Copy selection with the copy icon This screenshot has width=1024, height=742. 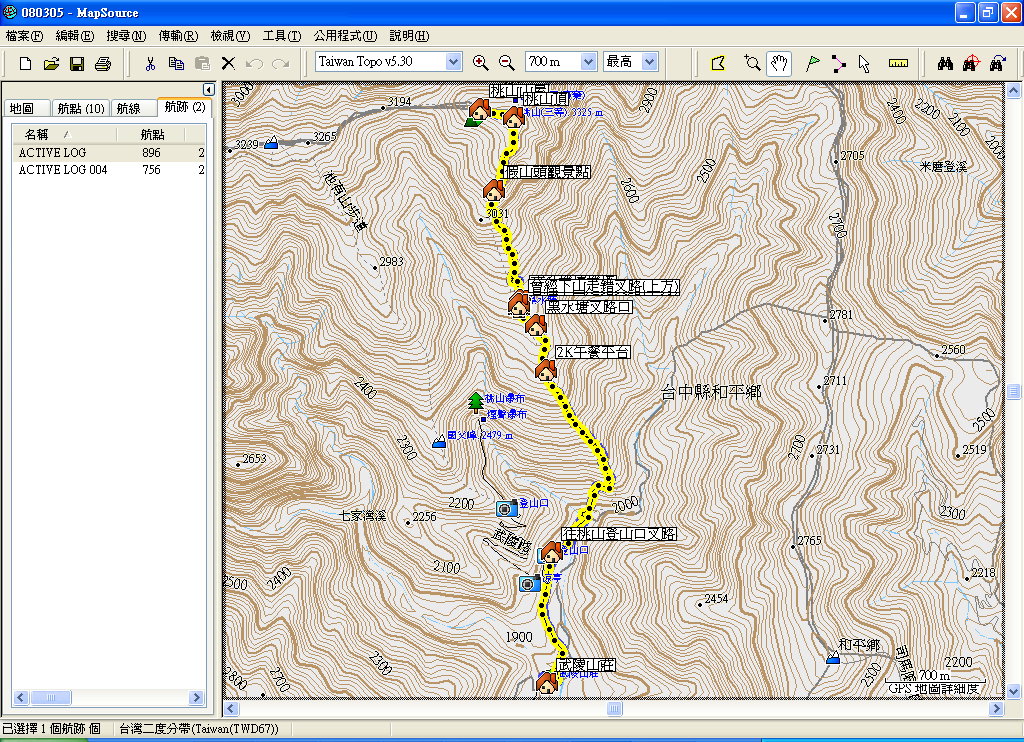(176, 63)
